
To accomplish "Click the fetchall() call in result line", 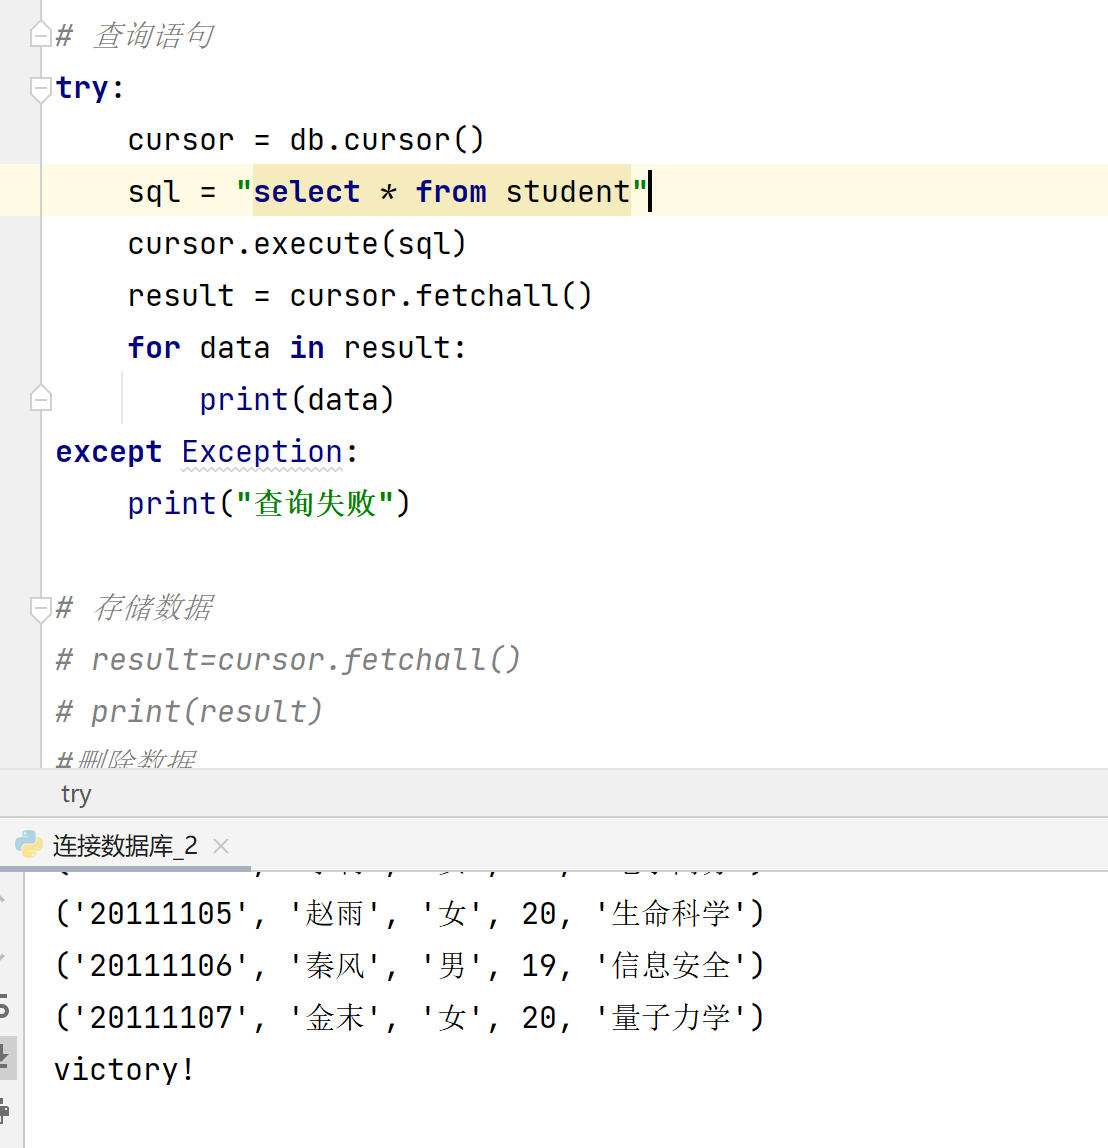I will [503, 296].
